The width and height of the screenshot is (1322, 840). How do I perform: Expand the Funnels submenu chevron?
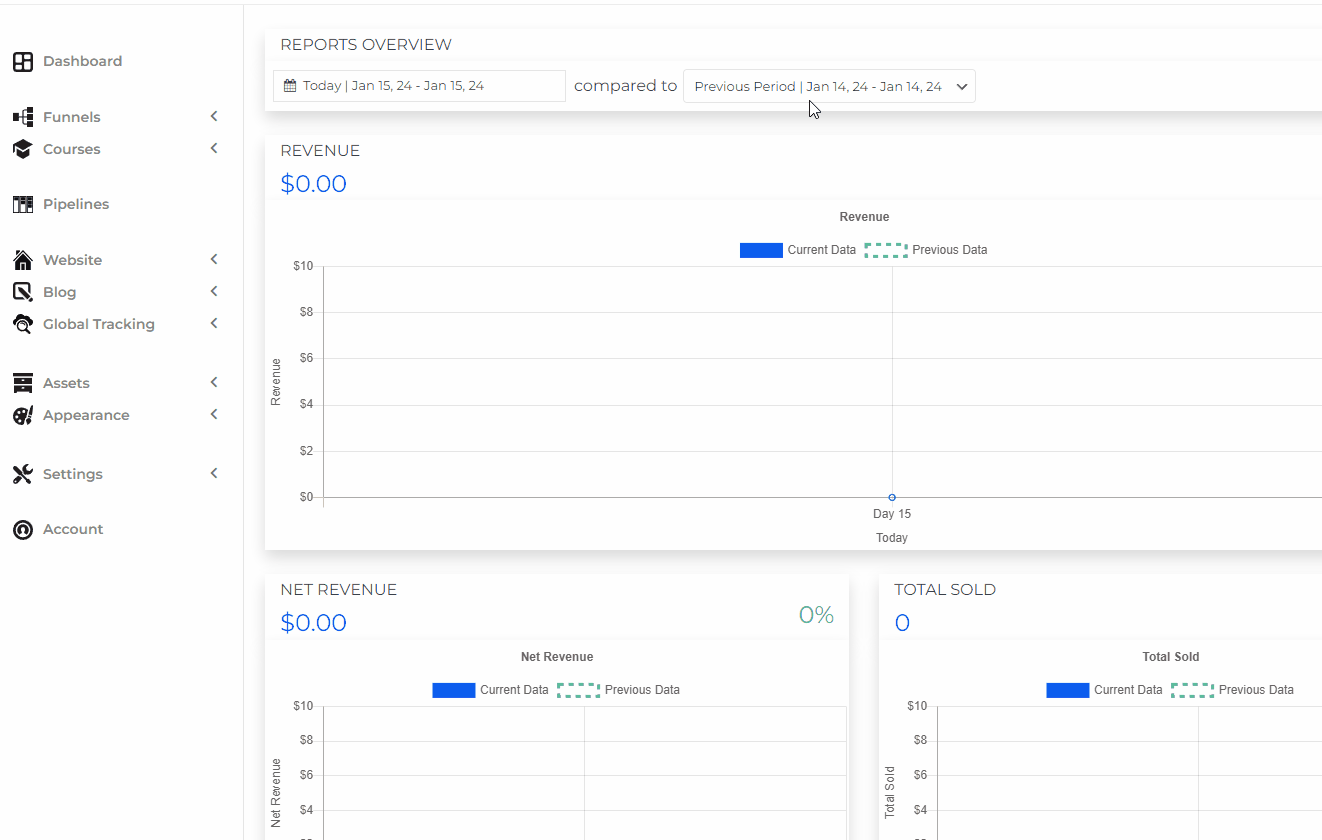point(214,117)
